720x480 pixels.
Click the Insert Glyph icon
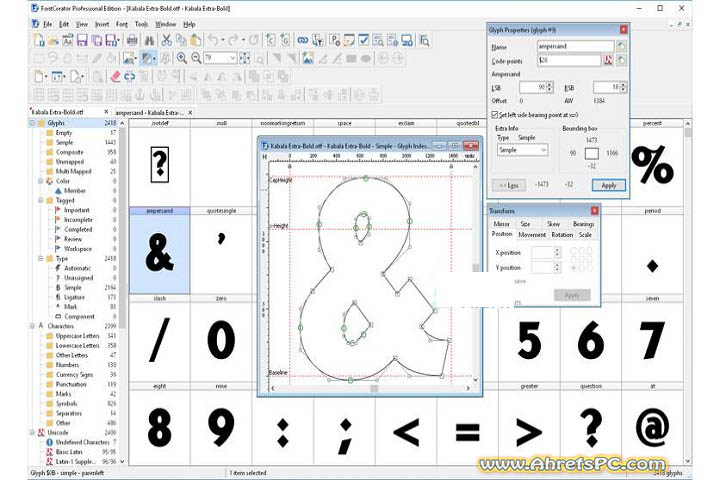285,40
